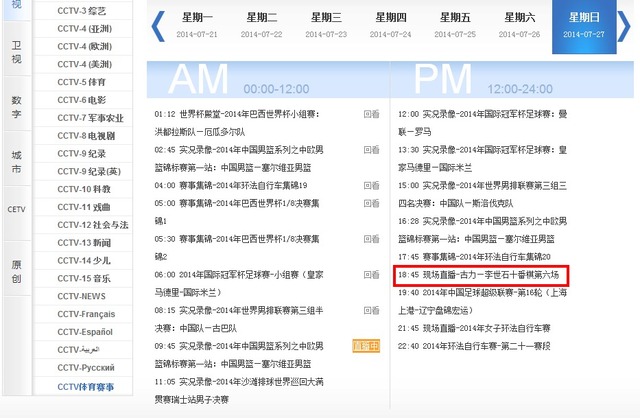640x418 pixels.
Task: Open the 06:00 国际冠军杯足球赛 listing
Action: point(239,284)
